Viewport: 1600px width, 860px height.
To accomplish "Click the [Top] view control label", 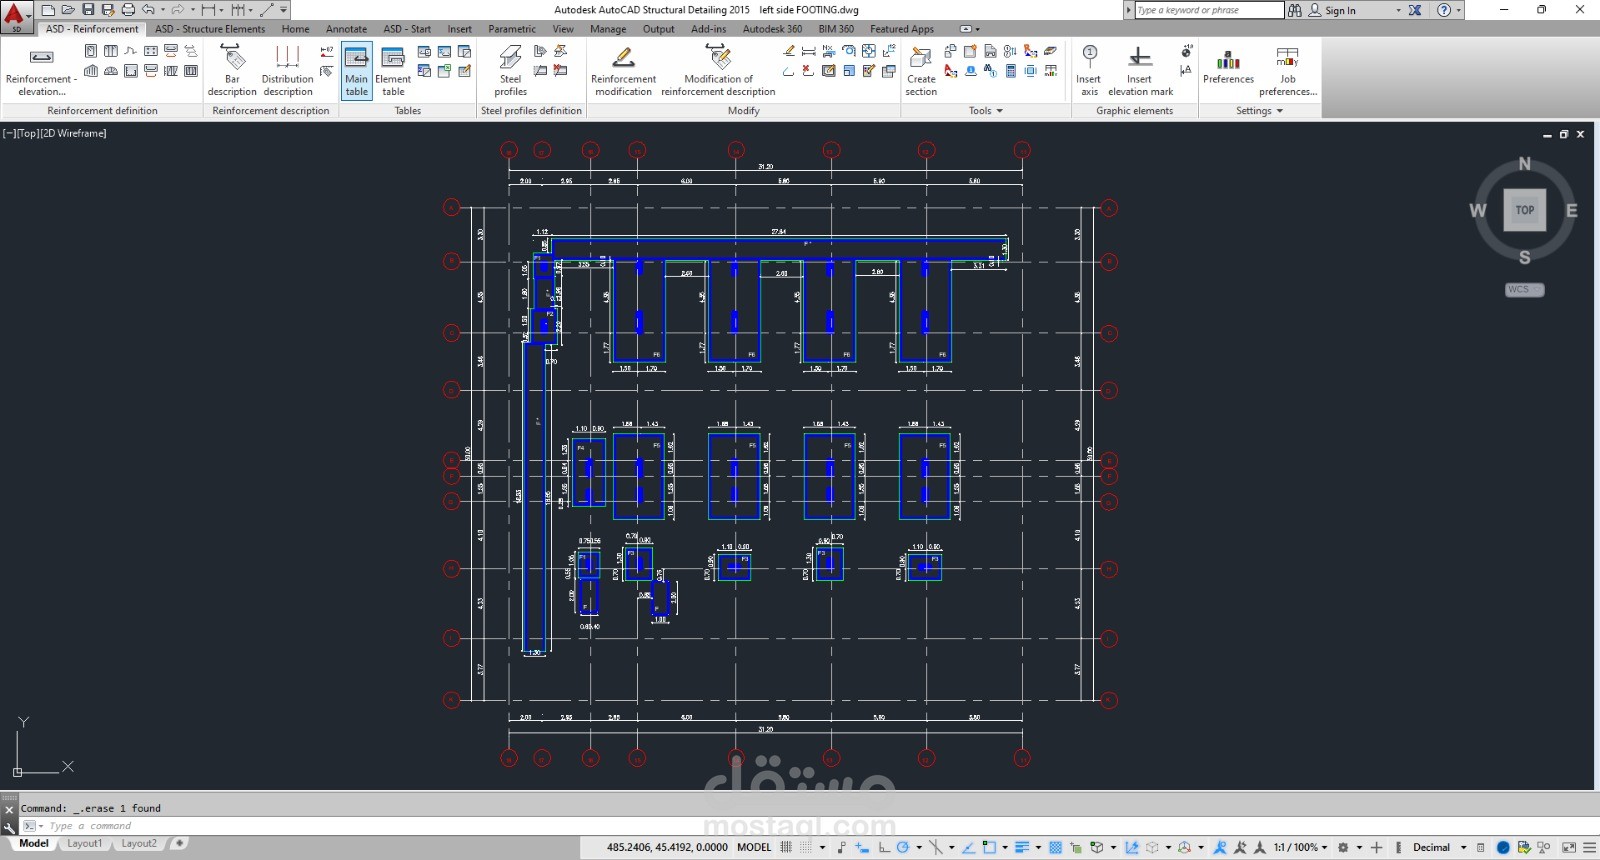I will [27, 133].
